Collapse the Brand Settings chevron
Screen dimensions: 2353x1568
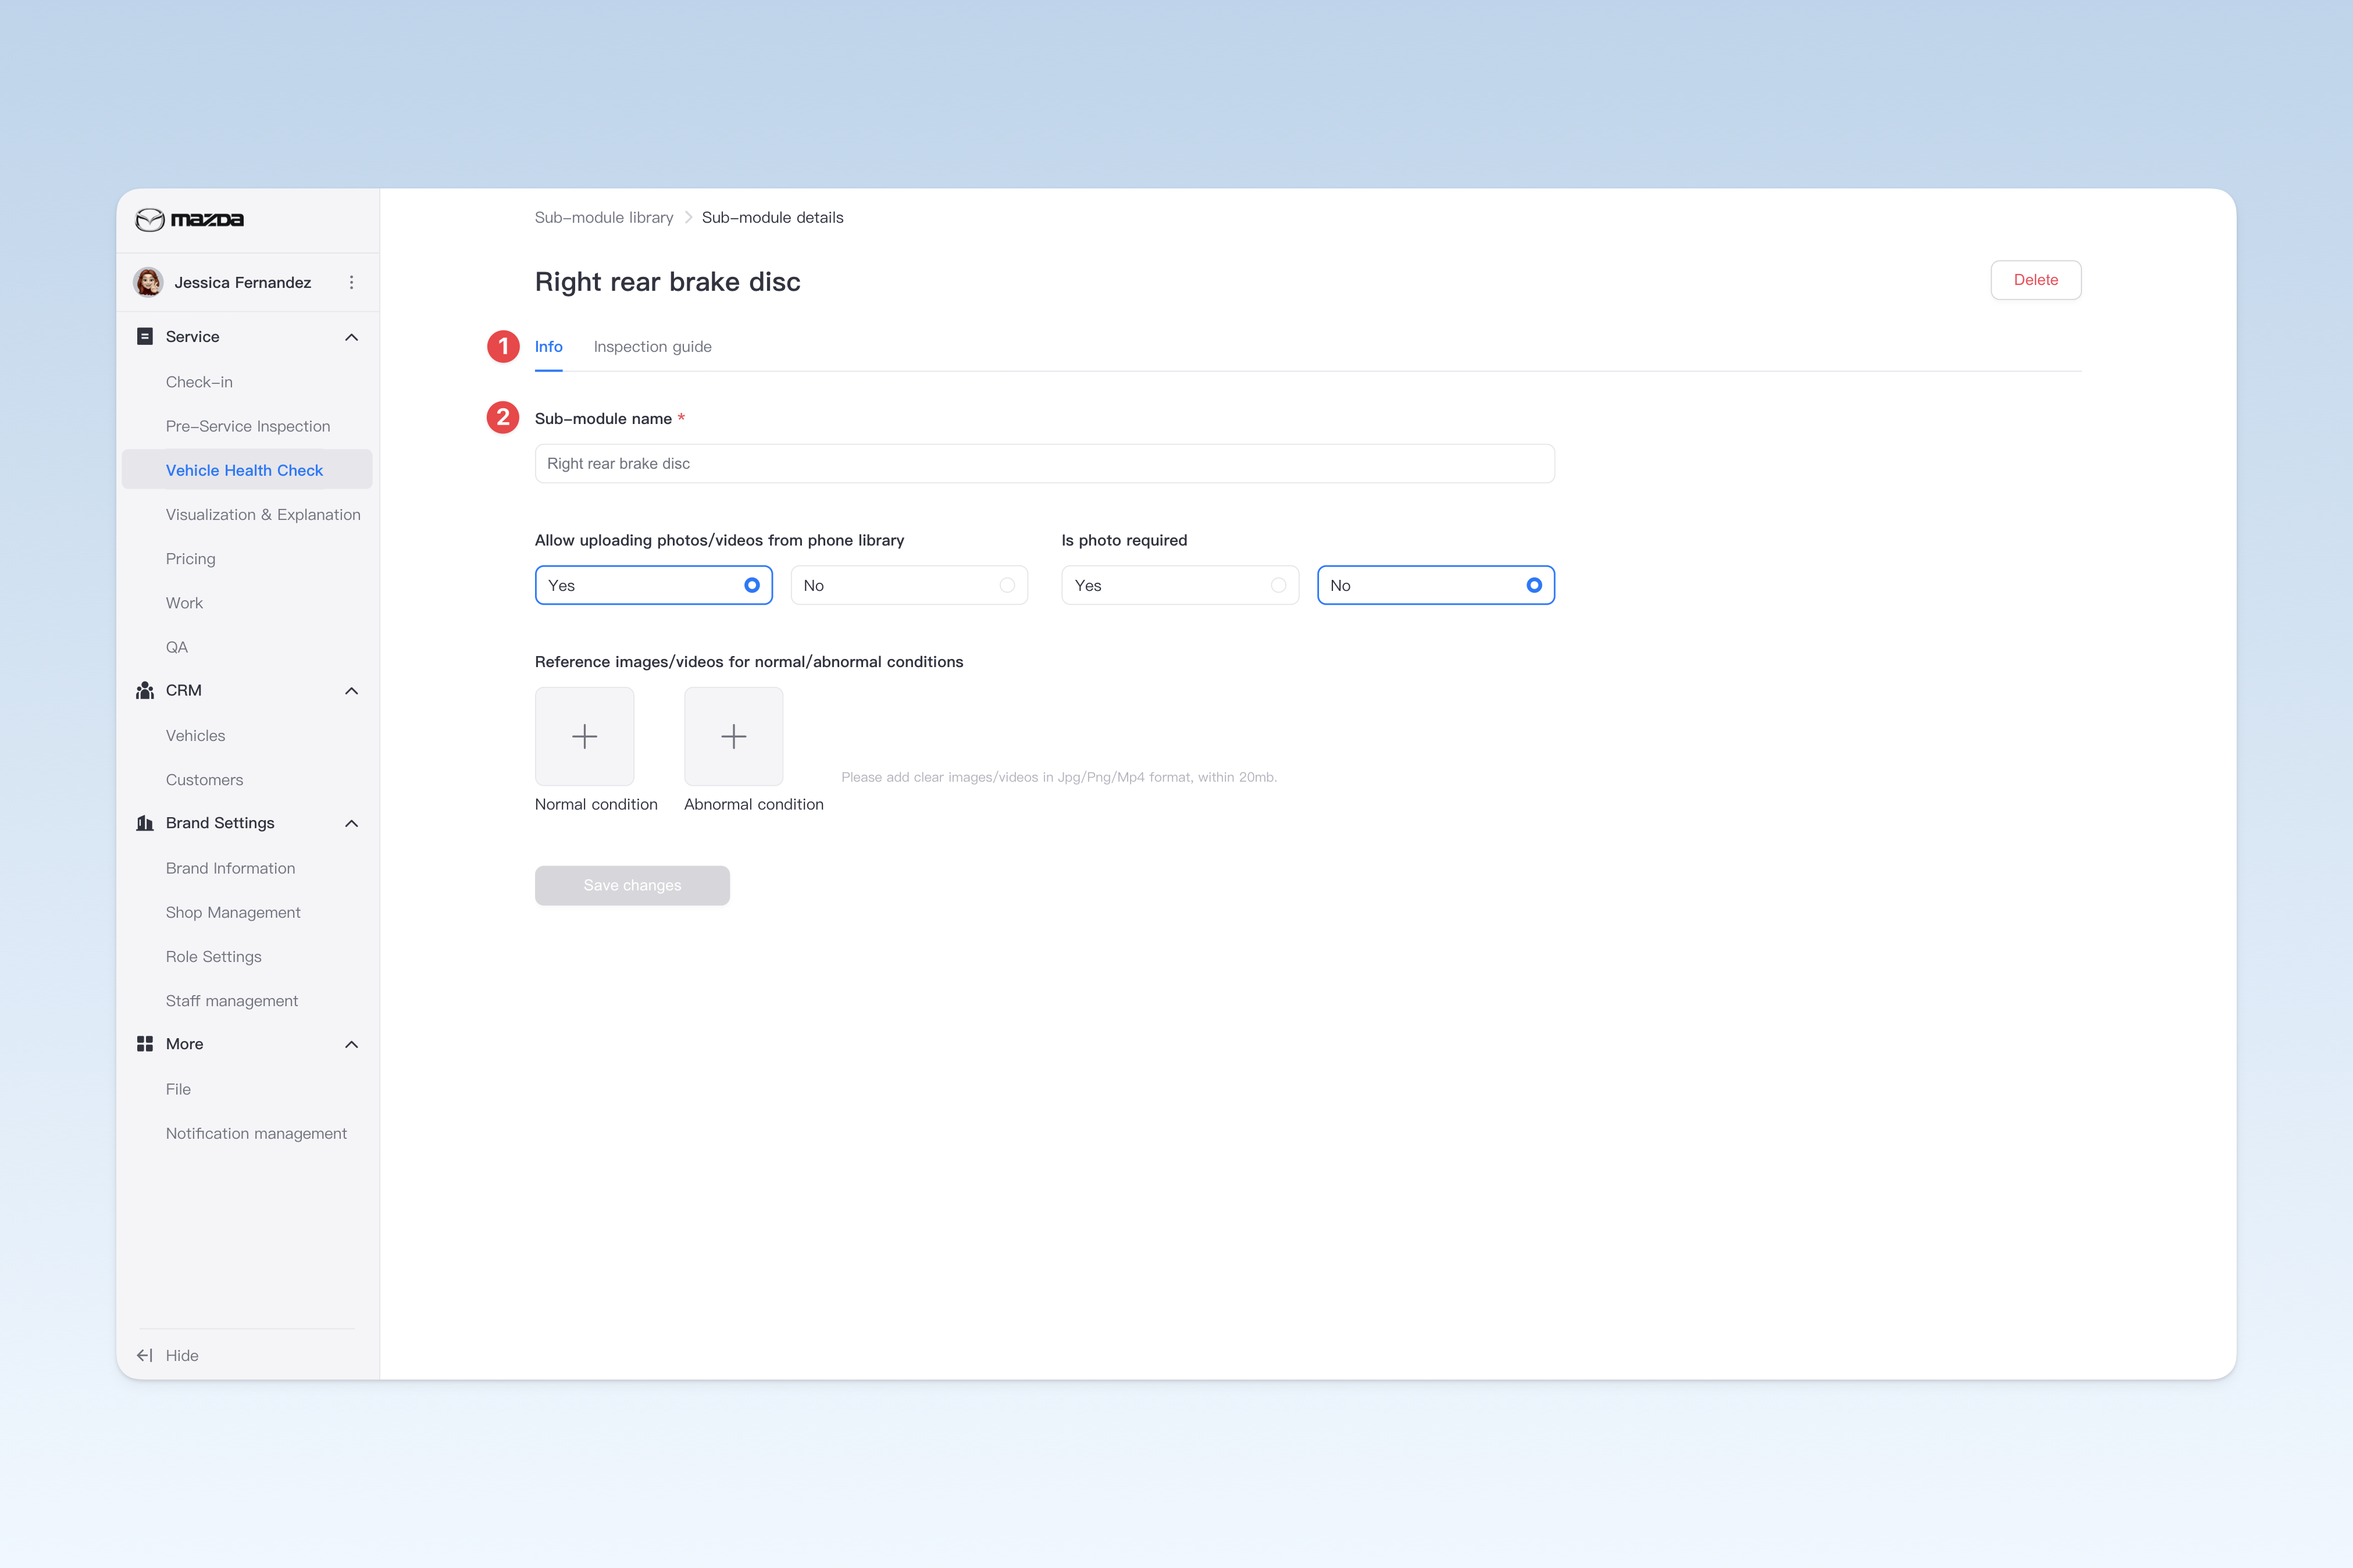tap(351, 824)
